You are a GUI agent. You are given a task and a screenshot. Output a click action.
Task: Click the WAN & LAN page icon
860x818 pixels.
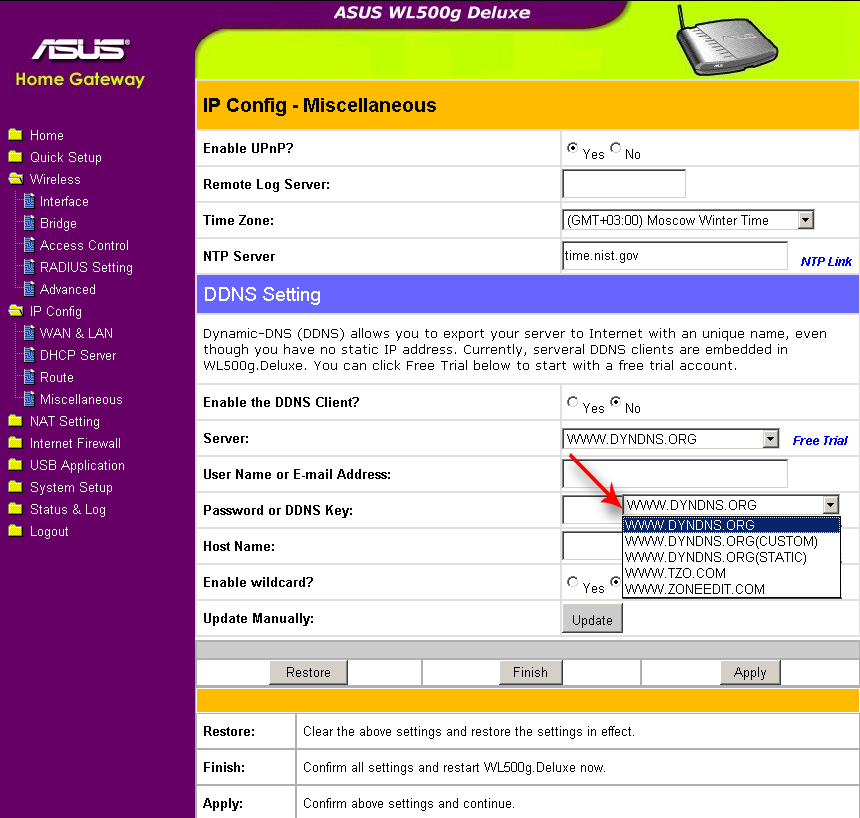[30, 333]
